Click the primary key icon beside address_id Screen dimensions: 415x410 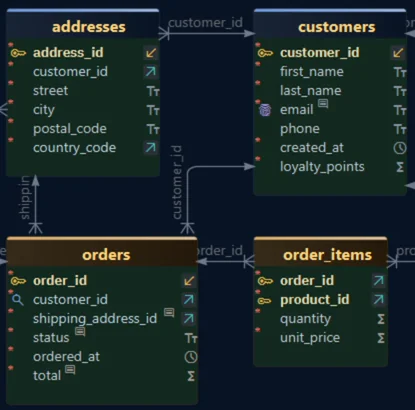pos(18,53)
